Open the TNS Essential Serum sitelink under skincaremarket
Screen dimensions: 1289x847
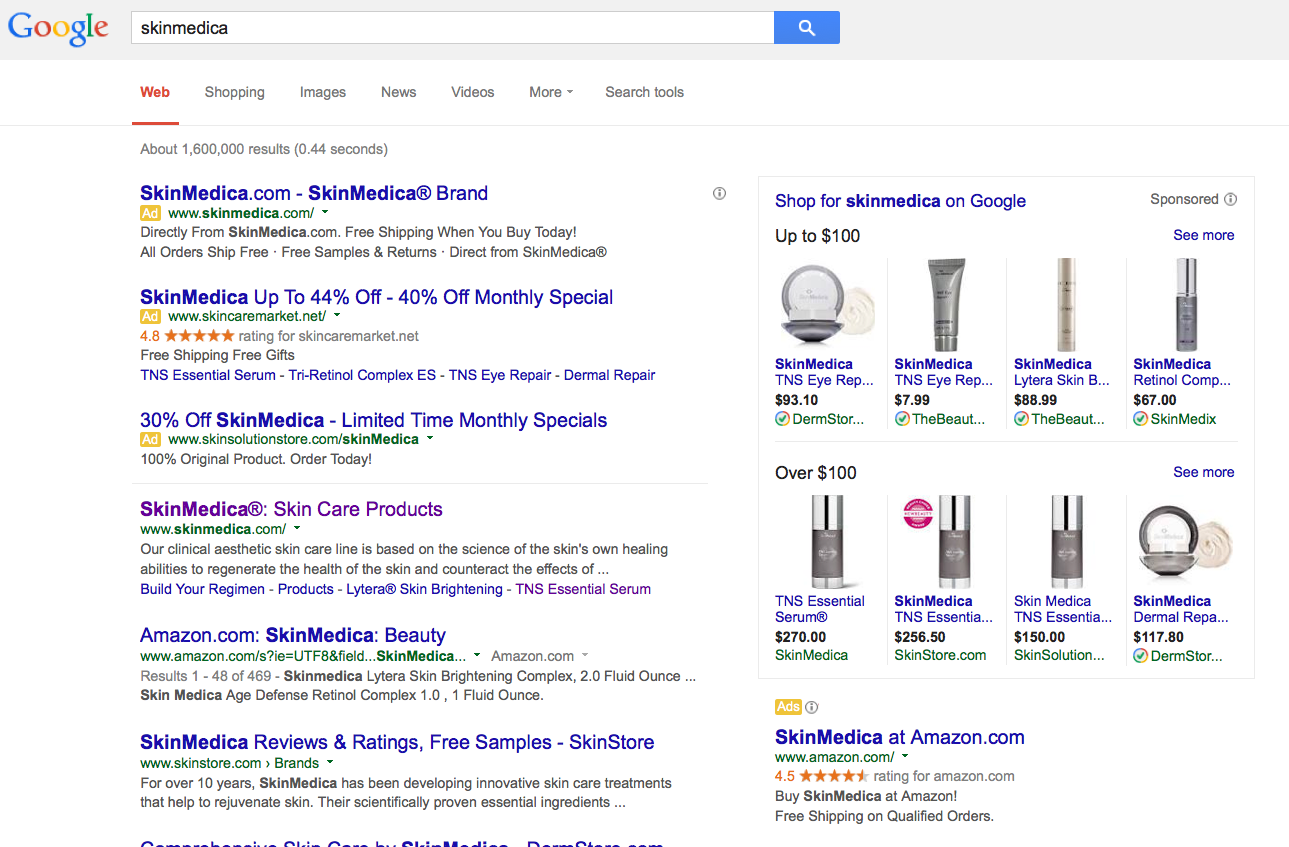[x=207, y=375]
